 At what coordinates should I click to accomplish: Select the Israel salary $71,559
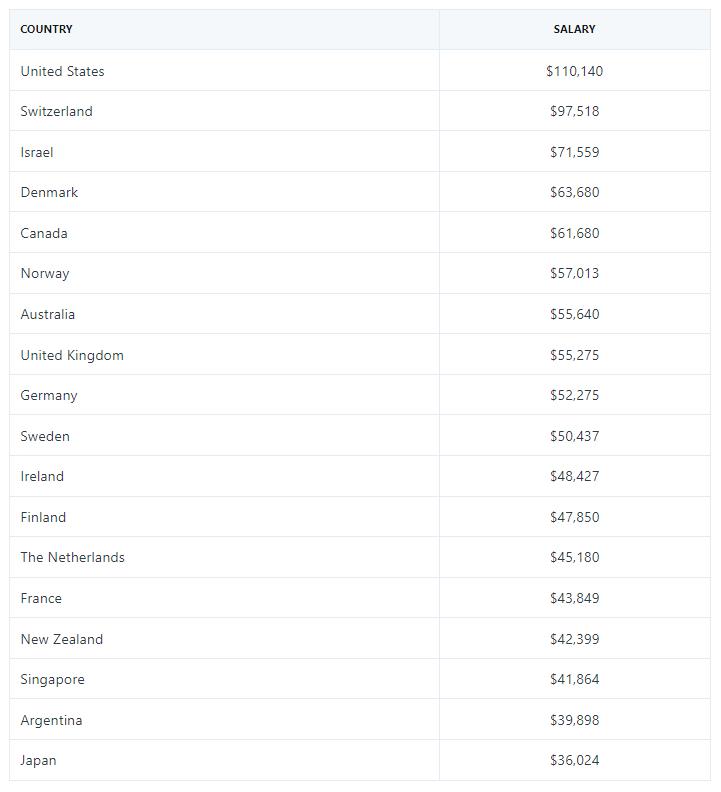tap(574, 152)
